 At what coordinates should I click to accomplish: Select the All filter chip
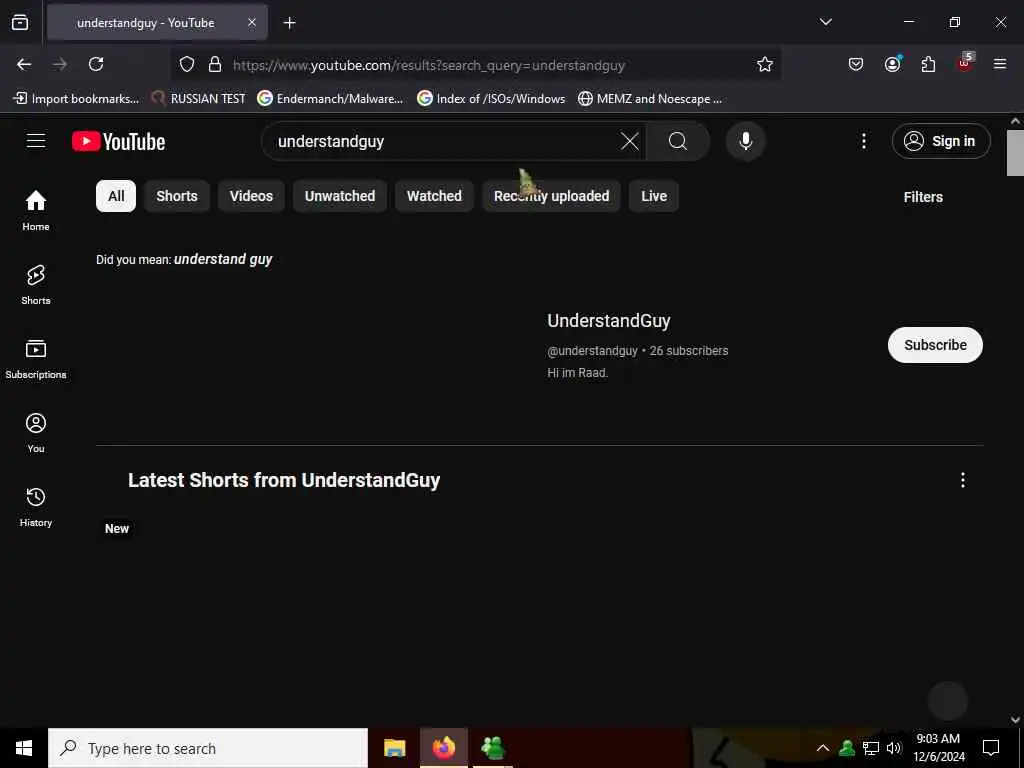116,196
